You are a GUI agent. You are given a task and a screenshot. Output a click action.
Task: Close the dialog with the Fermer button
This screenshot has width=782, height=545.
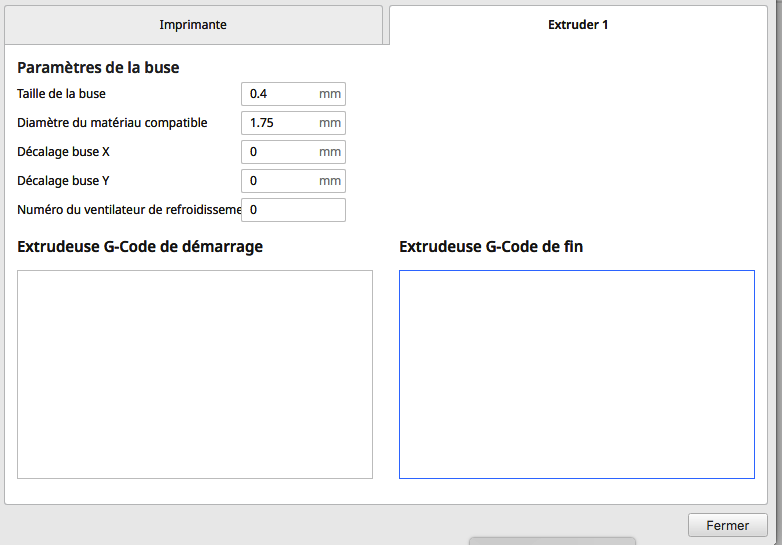[728, 525]
